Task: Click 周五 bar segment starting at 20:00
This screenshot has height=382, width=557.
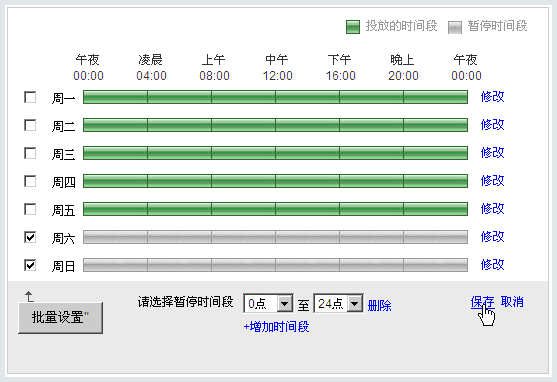Action: (436, 209)
